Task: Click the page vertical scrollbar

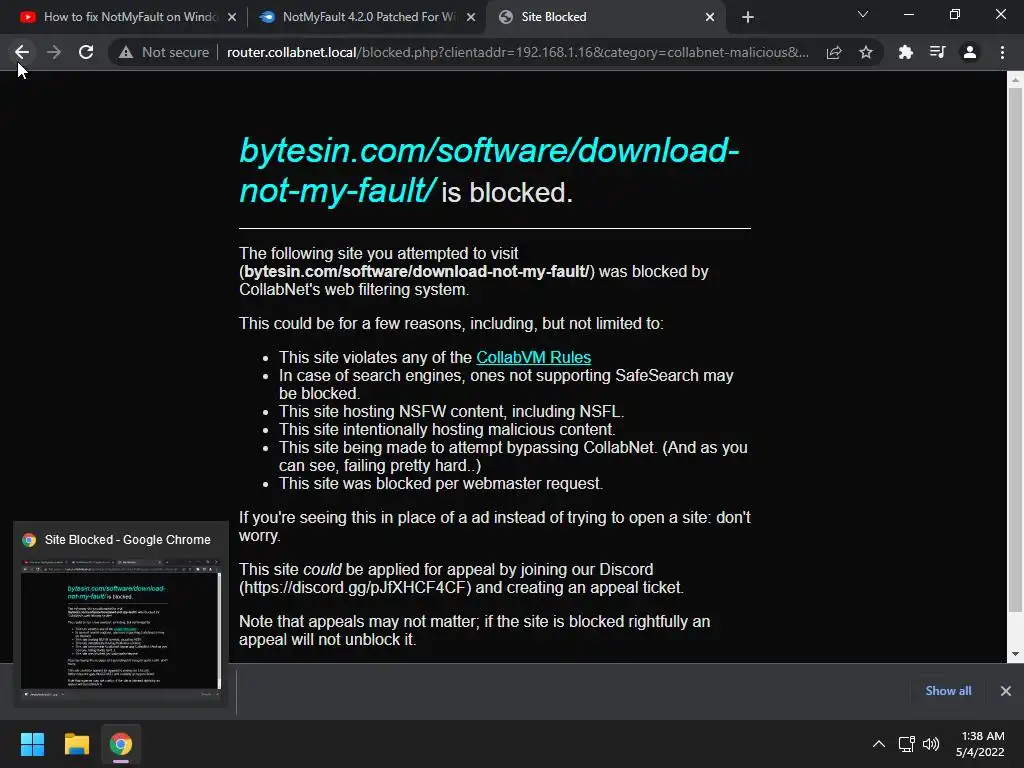Action: coord(1015,349)
